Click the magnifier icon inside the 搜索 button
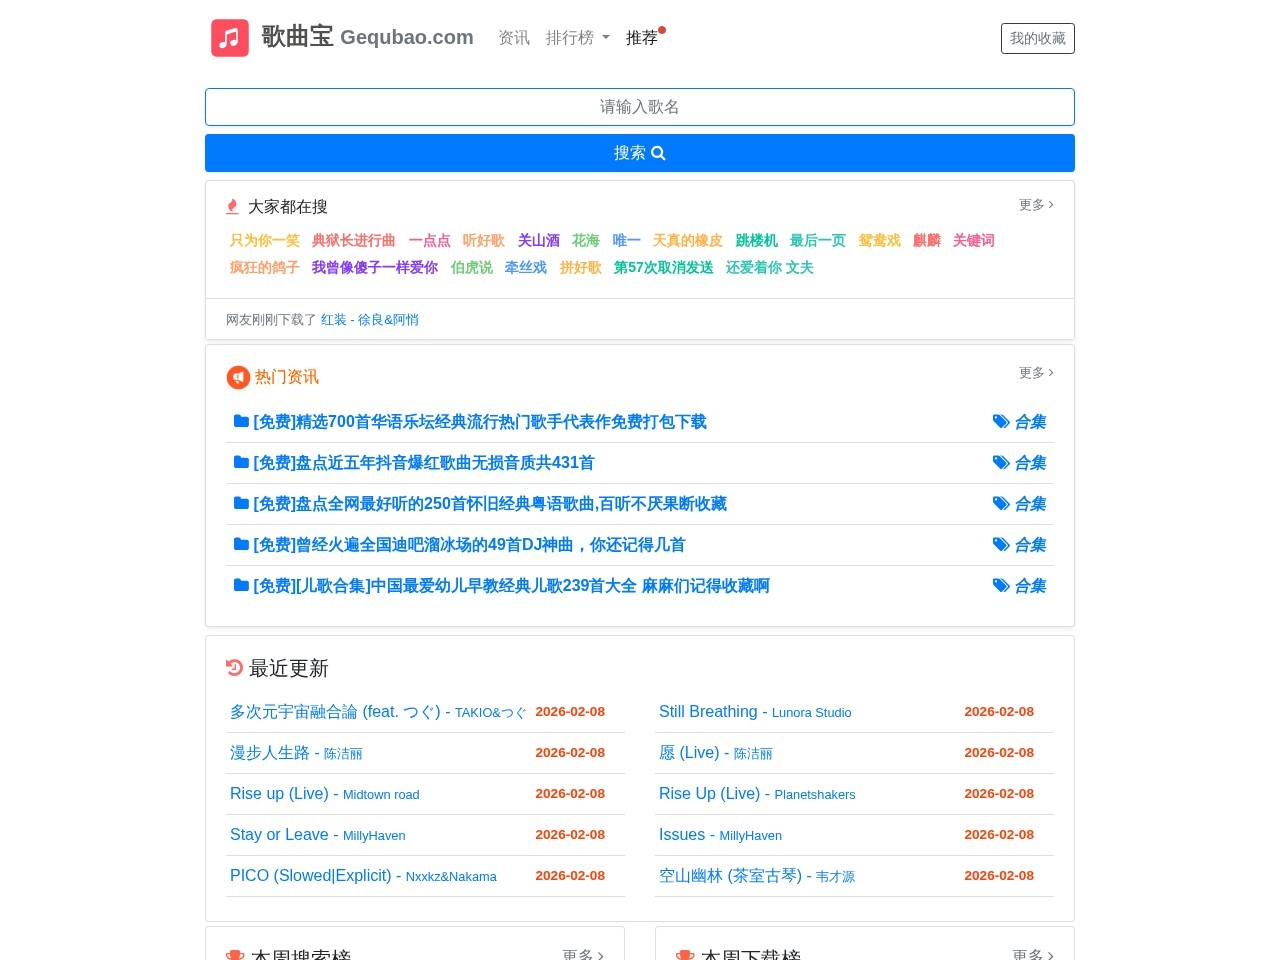 coord(657,153)
